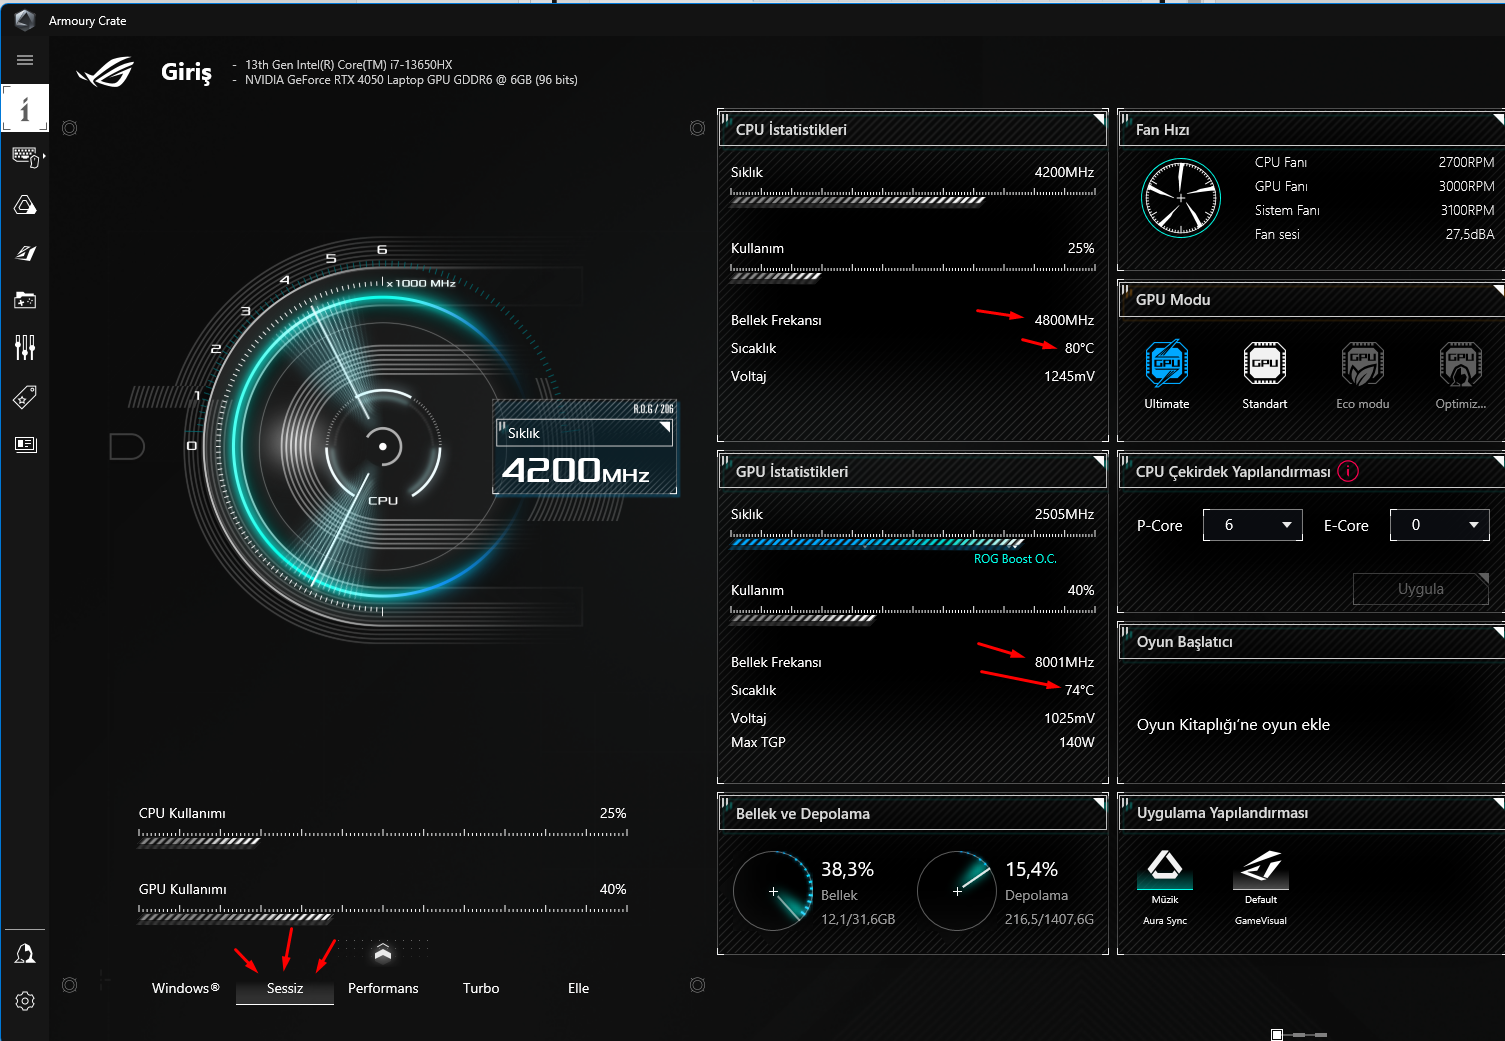Screen dimensions: 1505x1041
Task: Click the first page indicator at the bottom
Action: click(x=1277, y=1035)
